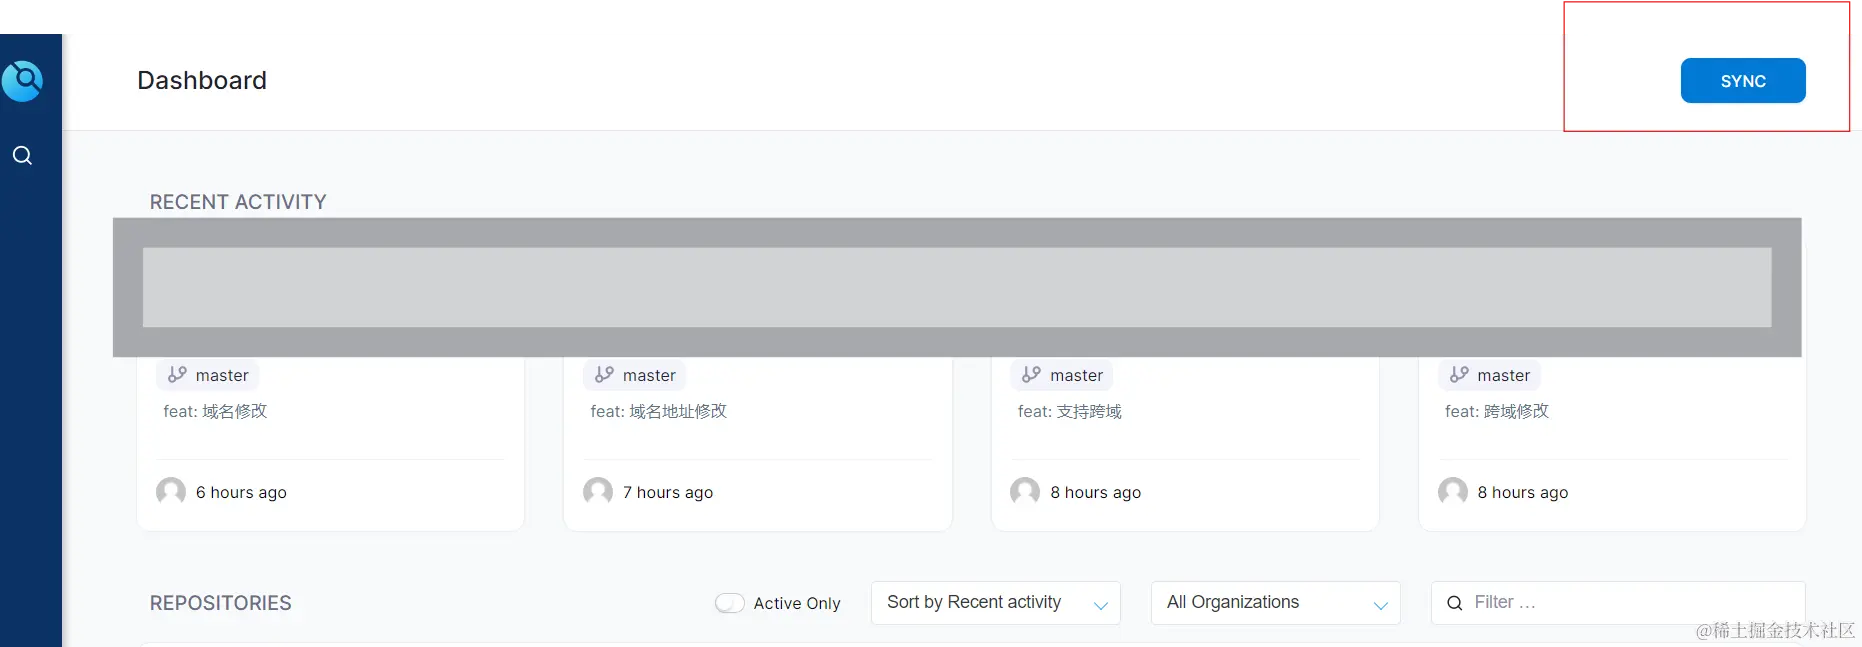This screenshot has height=647, width=1862.
Task: Click the SYNC button
Action: [x=1743, y=81]
